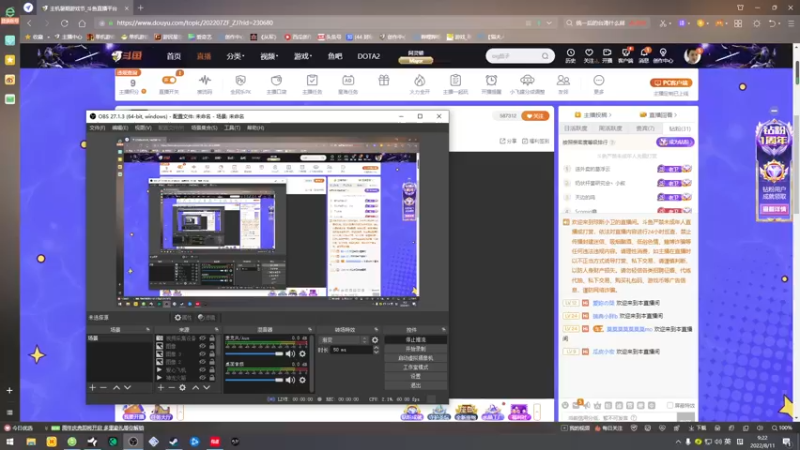Screen dimensions: 800x450
Task: Open the two-person icon in streamer toolbar
Action: (563, 80)
